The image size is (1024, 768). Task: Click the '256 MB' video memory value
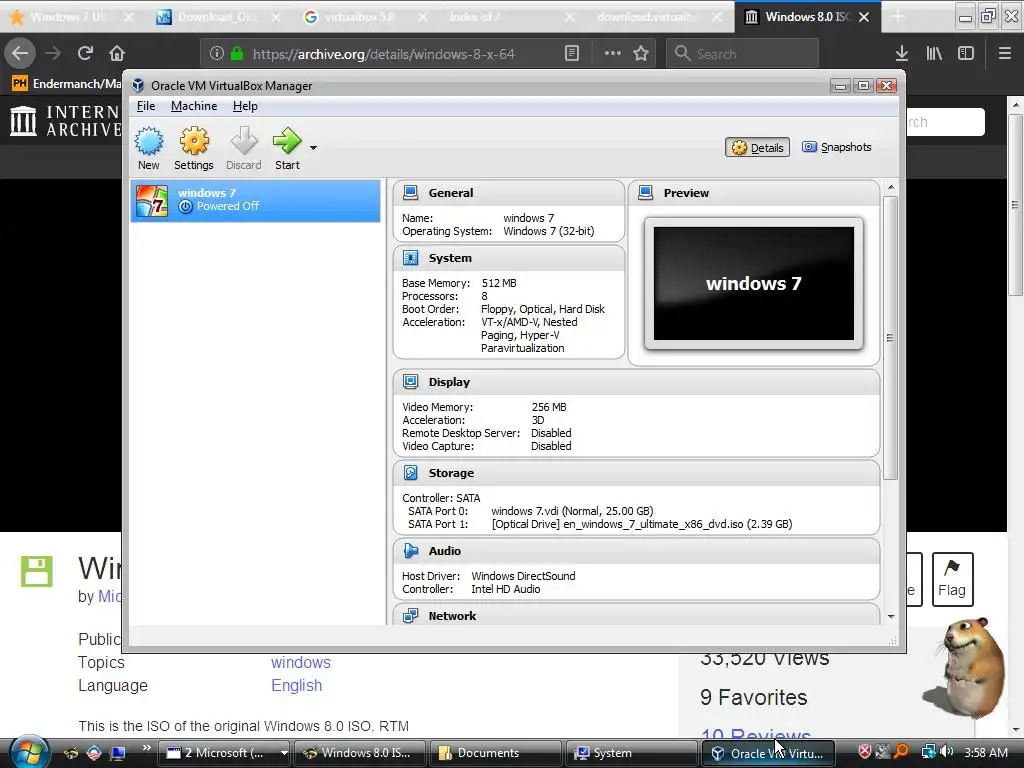[549, 407]
